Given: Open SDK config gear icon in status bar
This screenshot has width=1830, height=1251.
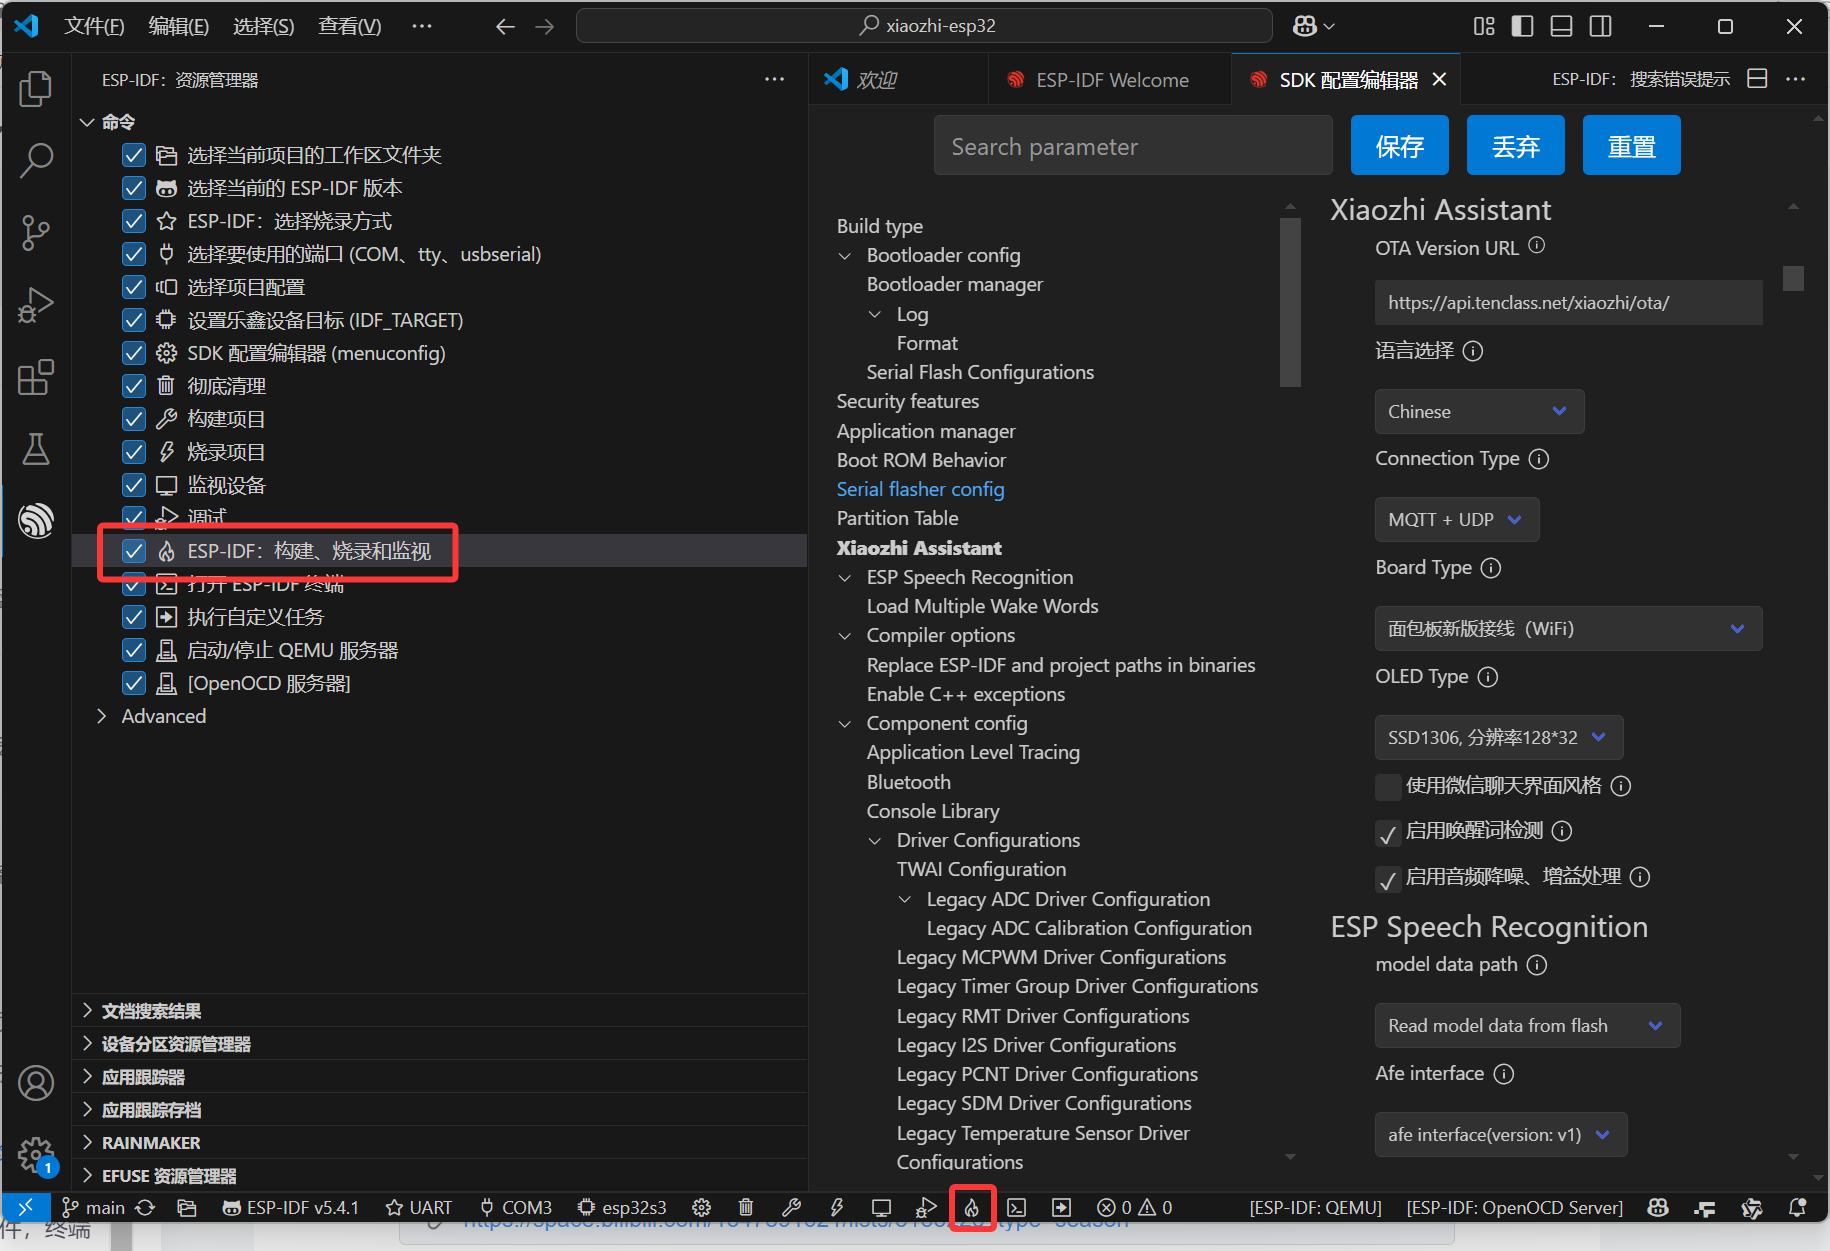Looking at the screenshot, I should [701, 1207].
